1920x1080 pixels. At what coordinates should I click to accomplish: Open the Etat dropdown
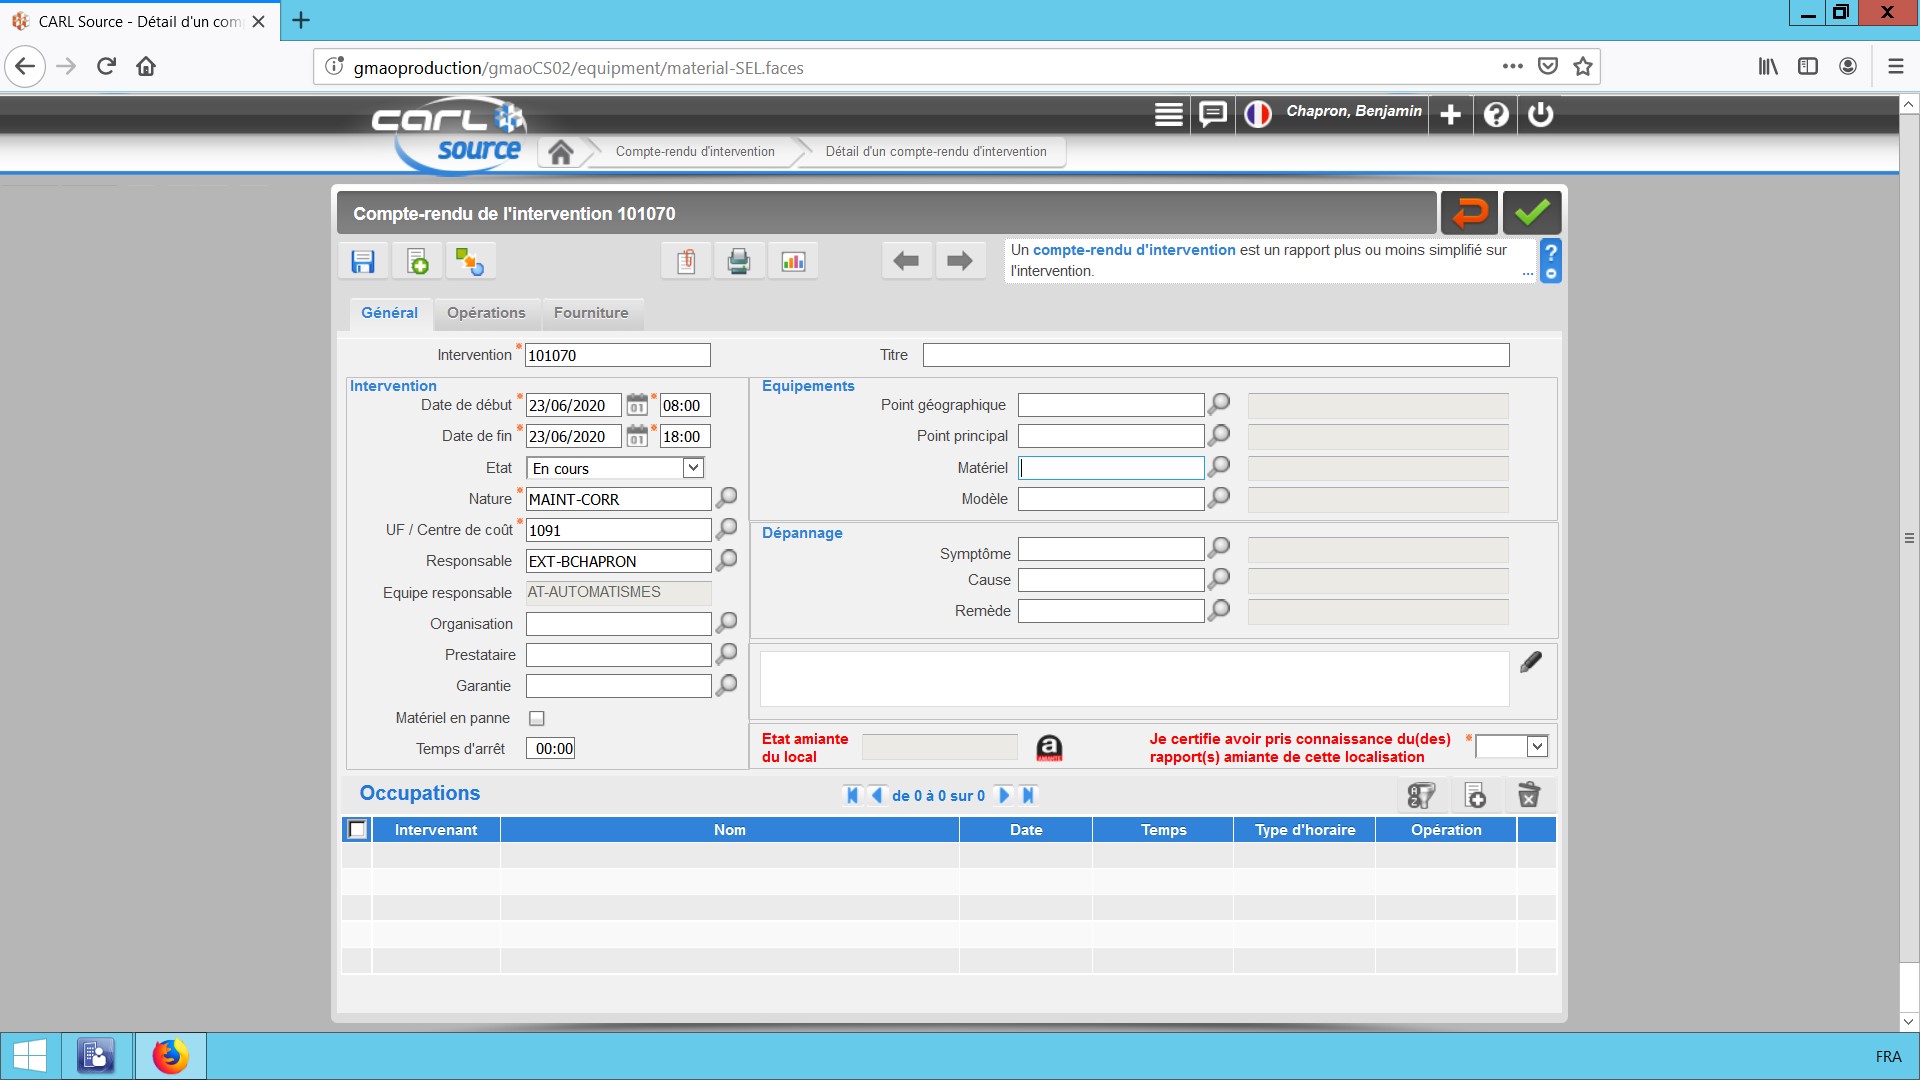tap(693, 468)
